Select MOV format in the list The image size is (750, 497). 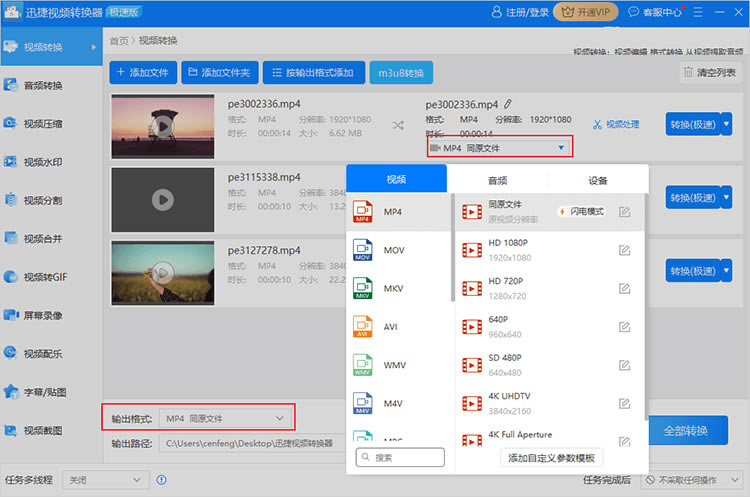tap(394, 250)
